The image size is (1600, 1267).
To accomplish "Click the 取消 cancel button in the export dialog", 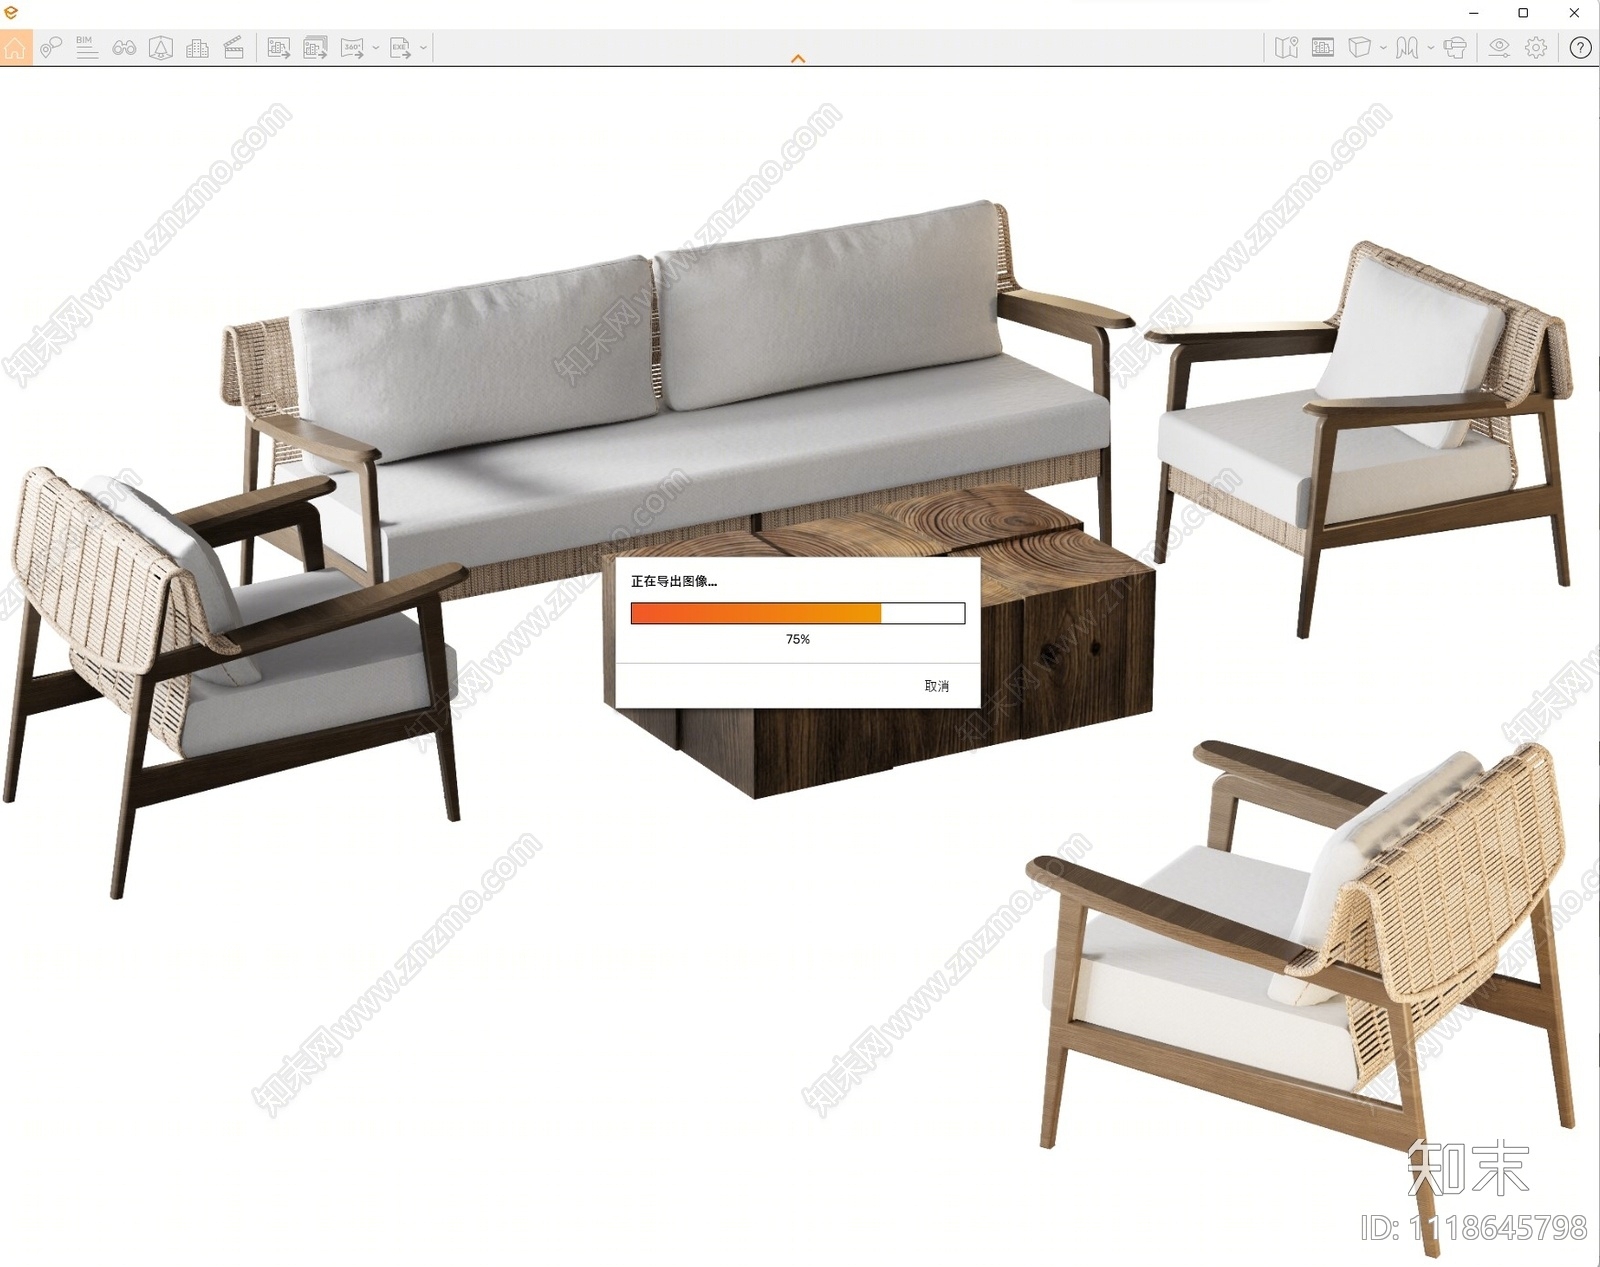I will click(937, 686).
